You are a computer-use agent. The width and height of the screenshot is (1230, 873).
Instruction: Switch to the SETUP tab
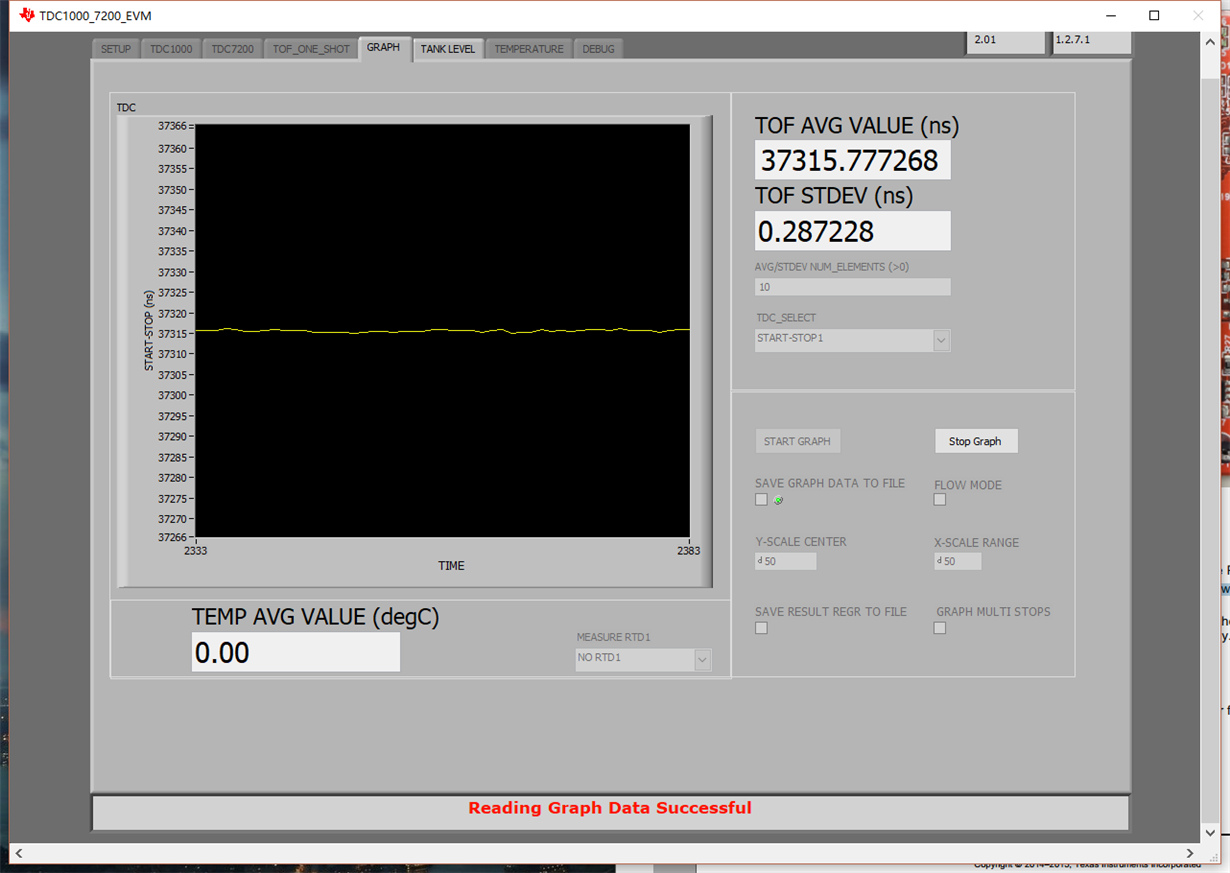pyautogui.click(x=115, y=49)
